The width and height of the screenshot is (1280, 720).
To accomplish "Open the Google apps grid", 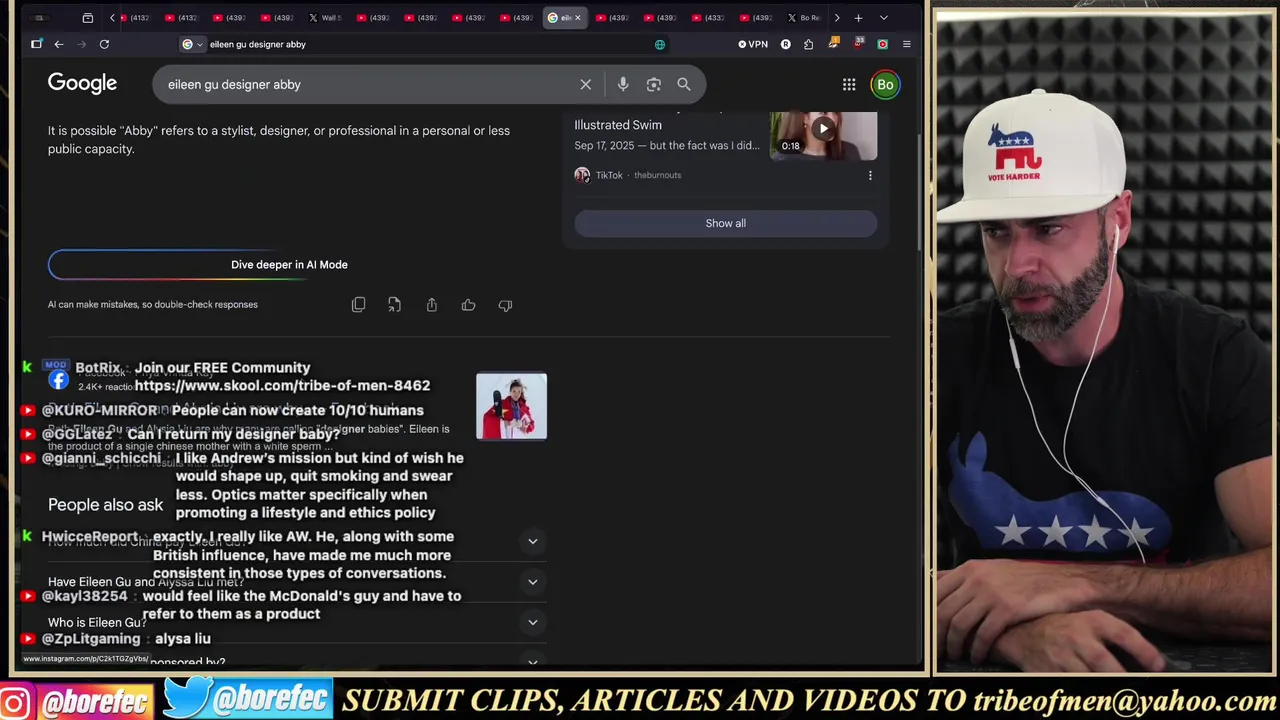I will coord(849,85).
